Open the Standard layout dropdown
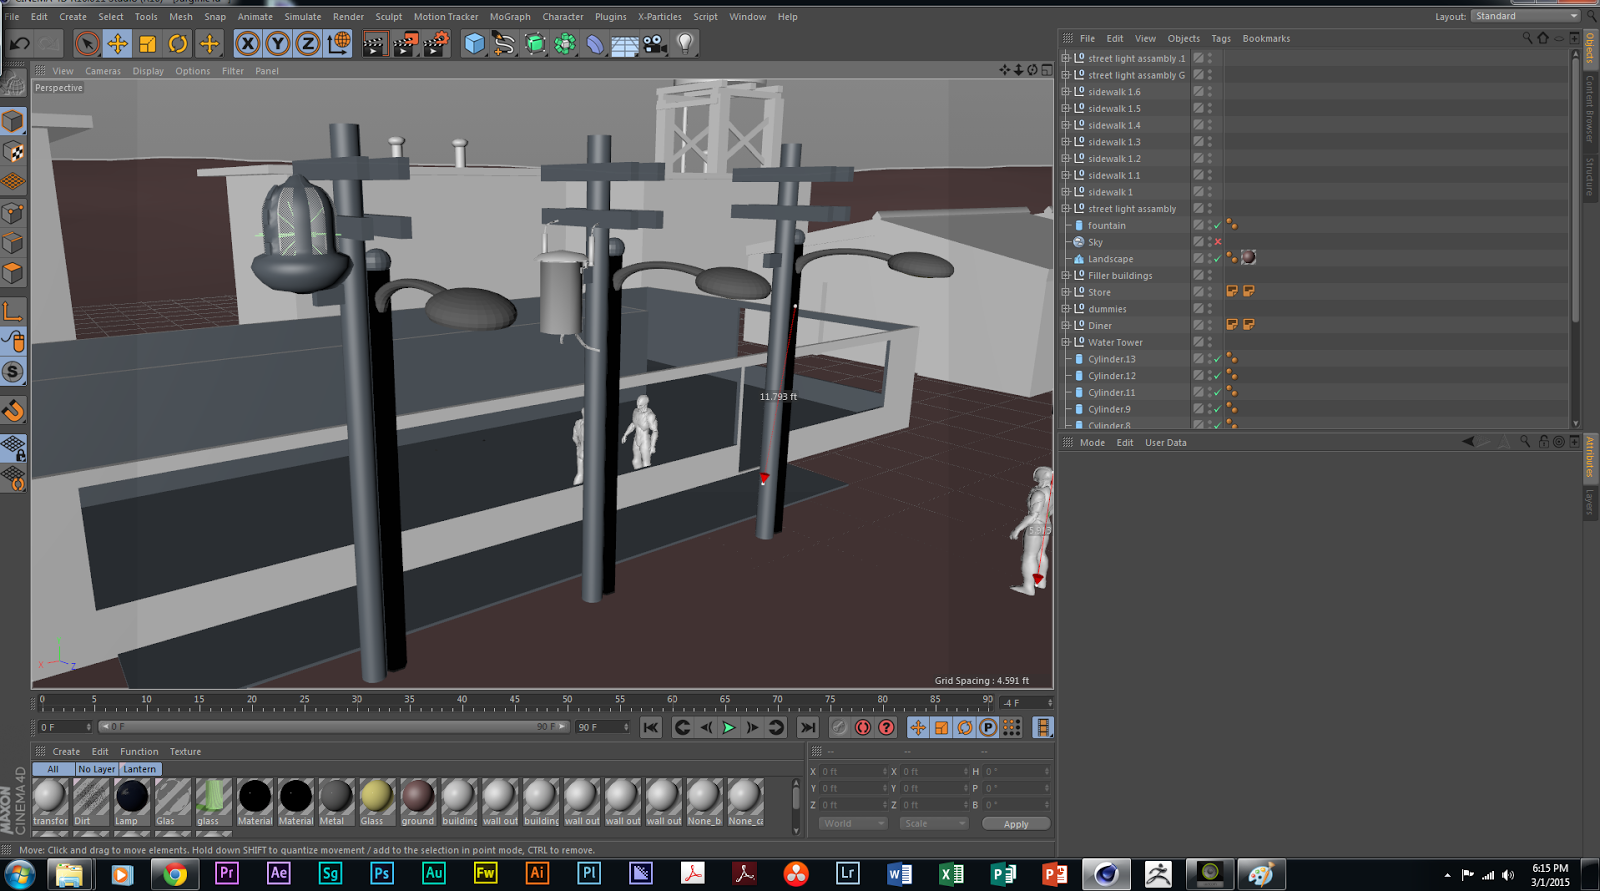The width and height of the screenshot is (1600, 891). click(x=1525, y=16)
